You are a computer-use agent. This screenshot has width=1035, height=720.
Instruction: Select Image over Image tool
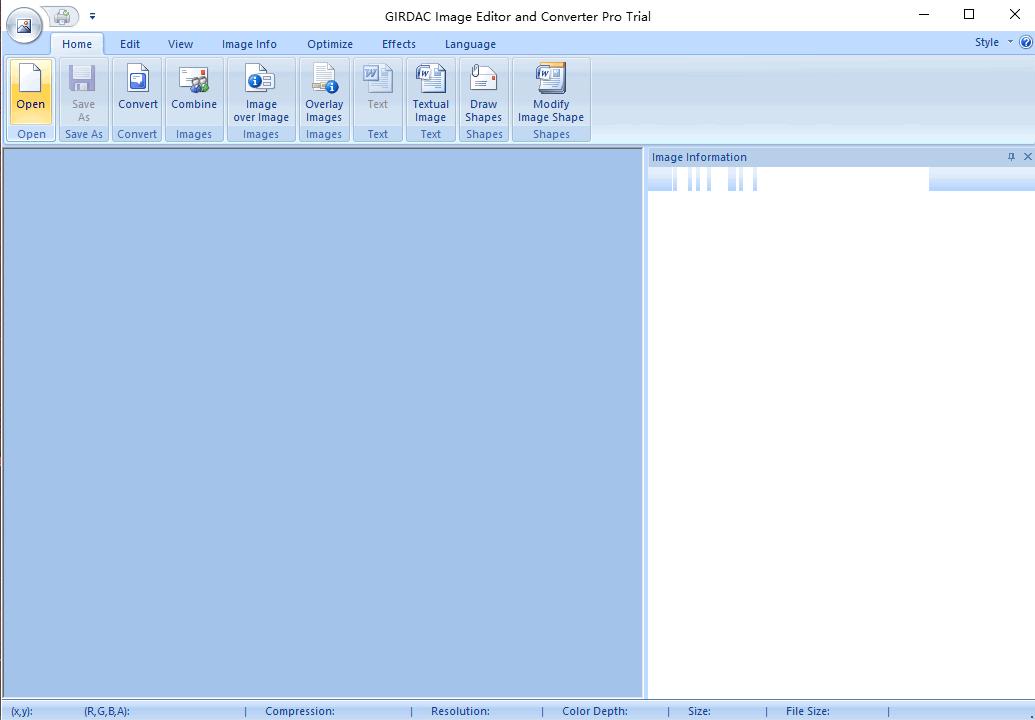point(261,91)
